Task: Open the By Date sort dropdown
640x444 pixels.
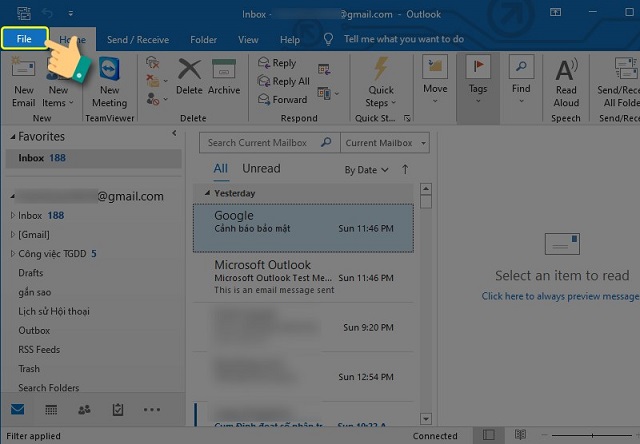Action: [x=367, y=170]
